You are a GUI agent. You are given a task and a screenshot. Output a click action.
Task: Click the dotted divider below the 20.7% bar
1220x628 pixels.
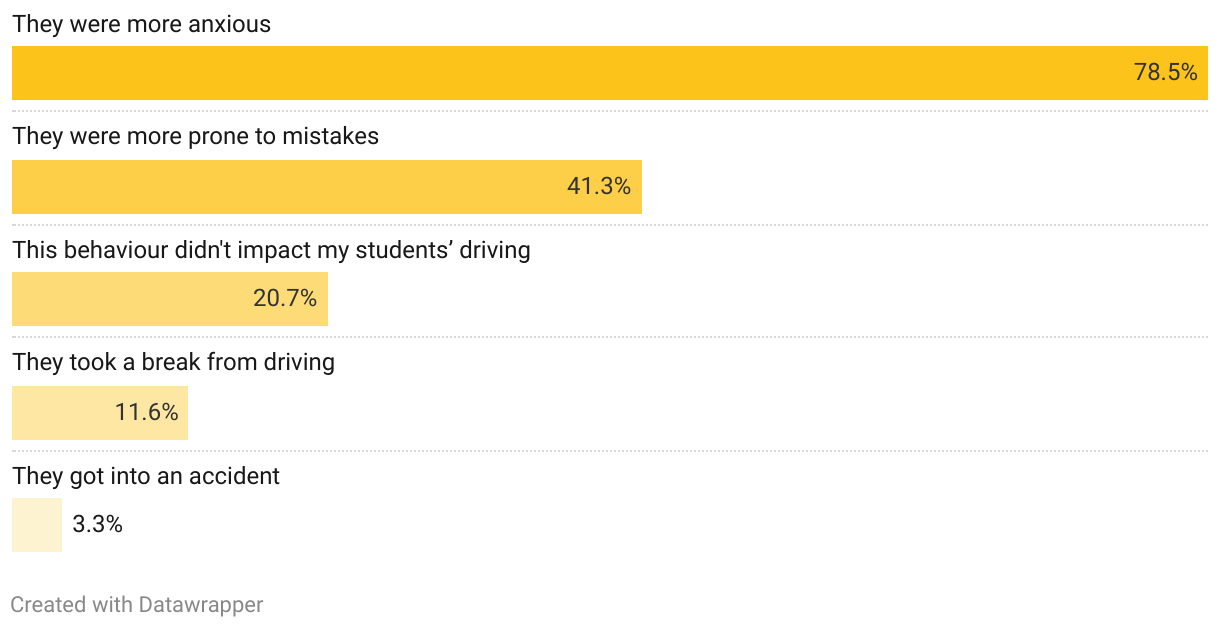(610, 337)
